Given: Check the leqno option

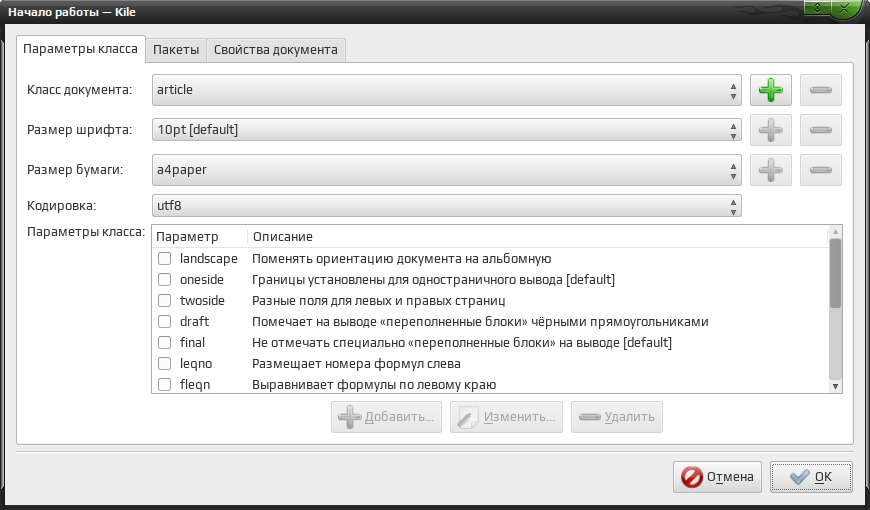Looking at the screenshot, I should (x=164, y=364).
